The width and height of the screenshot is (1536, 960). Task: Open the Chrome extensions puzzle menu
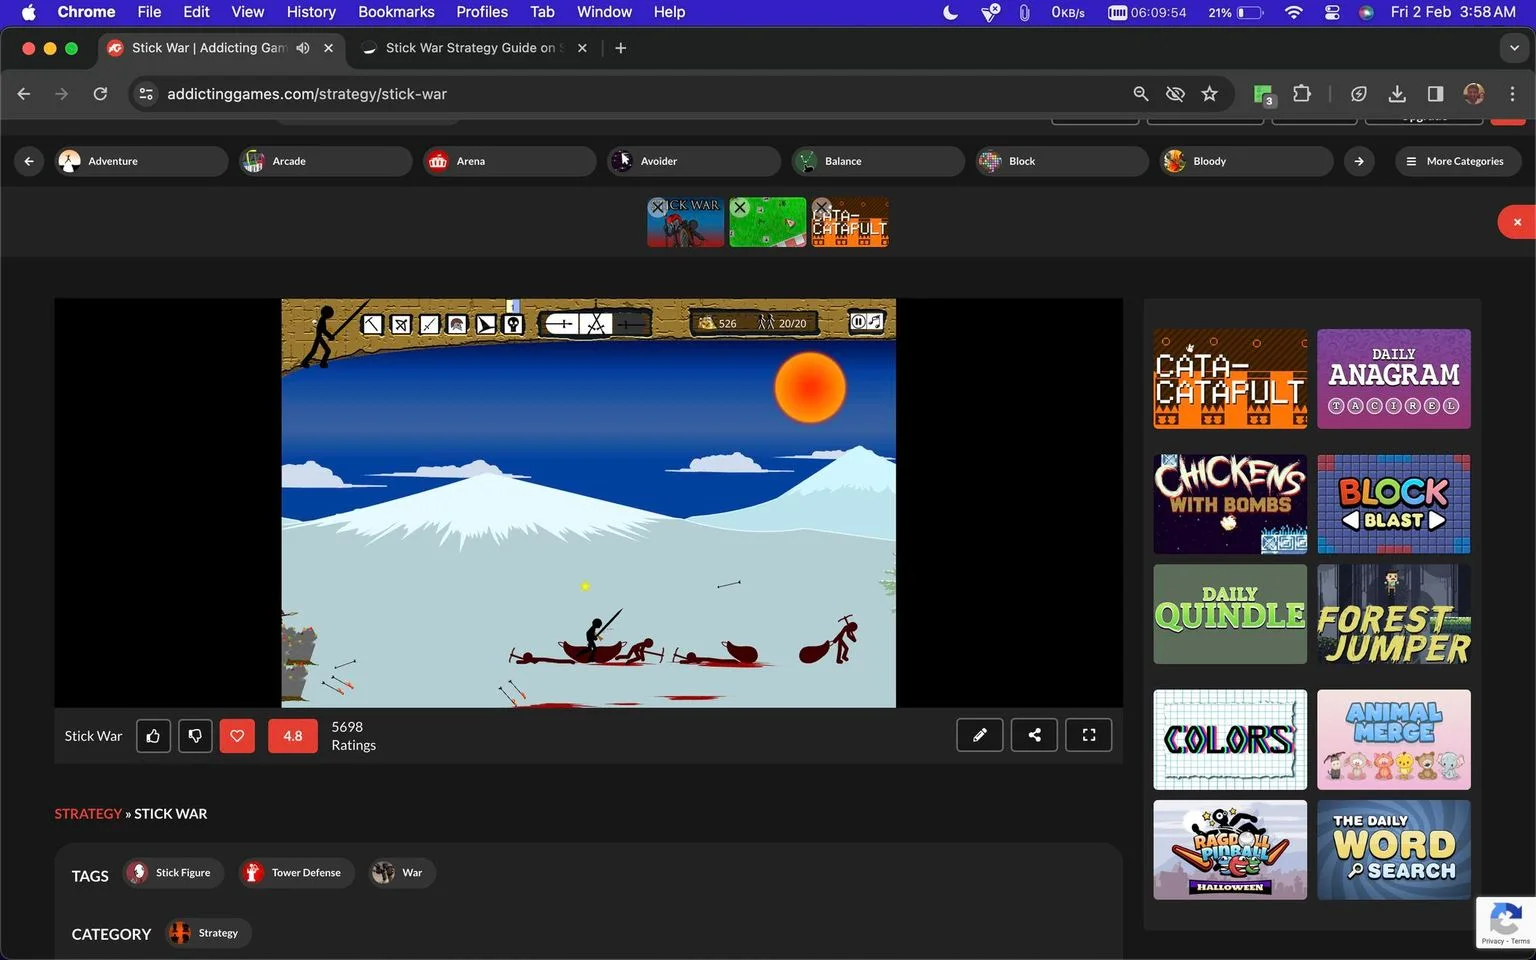point(1301,94)
